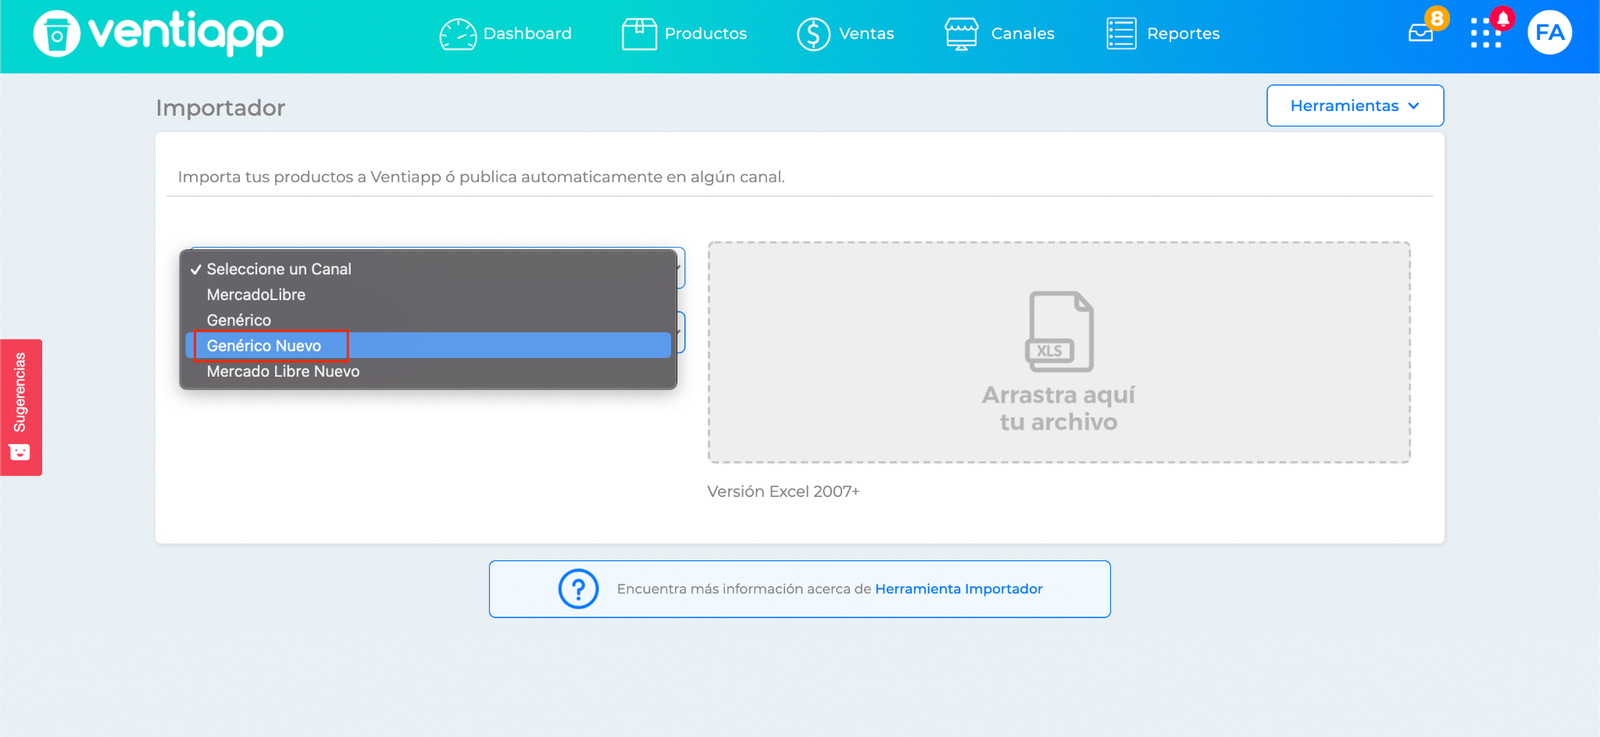Open the Productos section
The width and height of the screenshot is (1600, 737).
point(684,34)
